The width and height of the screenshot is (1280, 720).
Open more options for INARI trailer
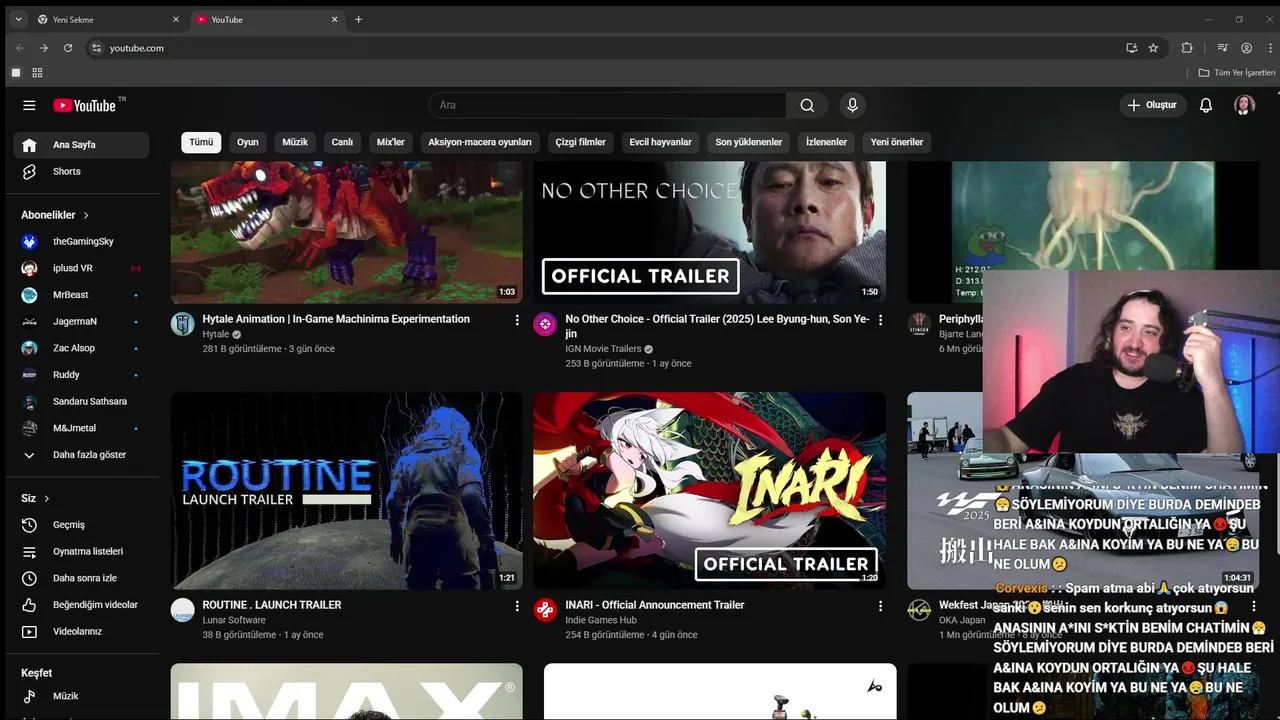coord(880,606)
